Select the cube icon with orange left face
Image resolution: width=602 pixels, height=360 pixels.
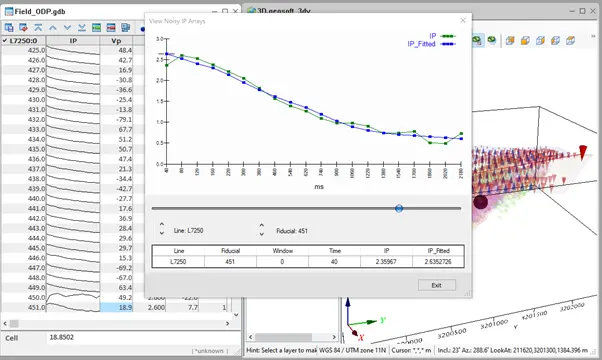click(x=555, y=40)
